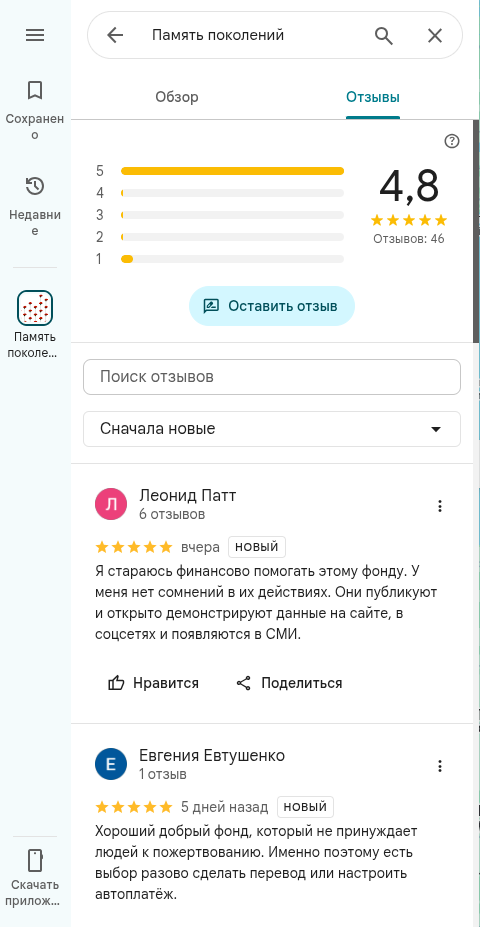Open the Недавние history icon
Image resolution: width=480 pixels, height=927 pixels.
point(35,186)
